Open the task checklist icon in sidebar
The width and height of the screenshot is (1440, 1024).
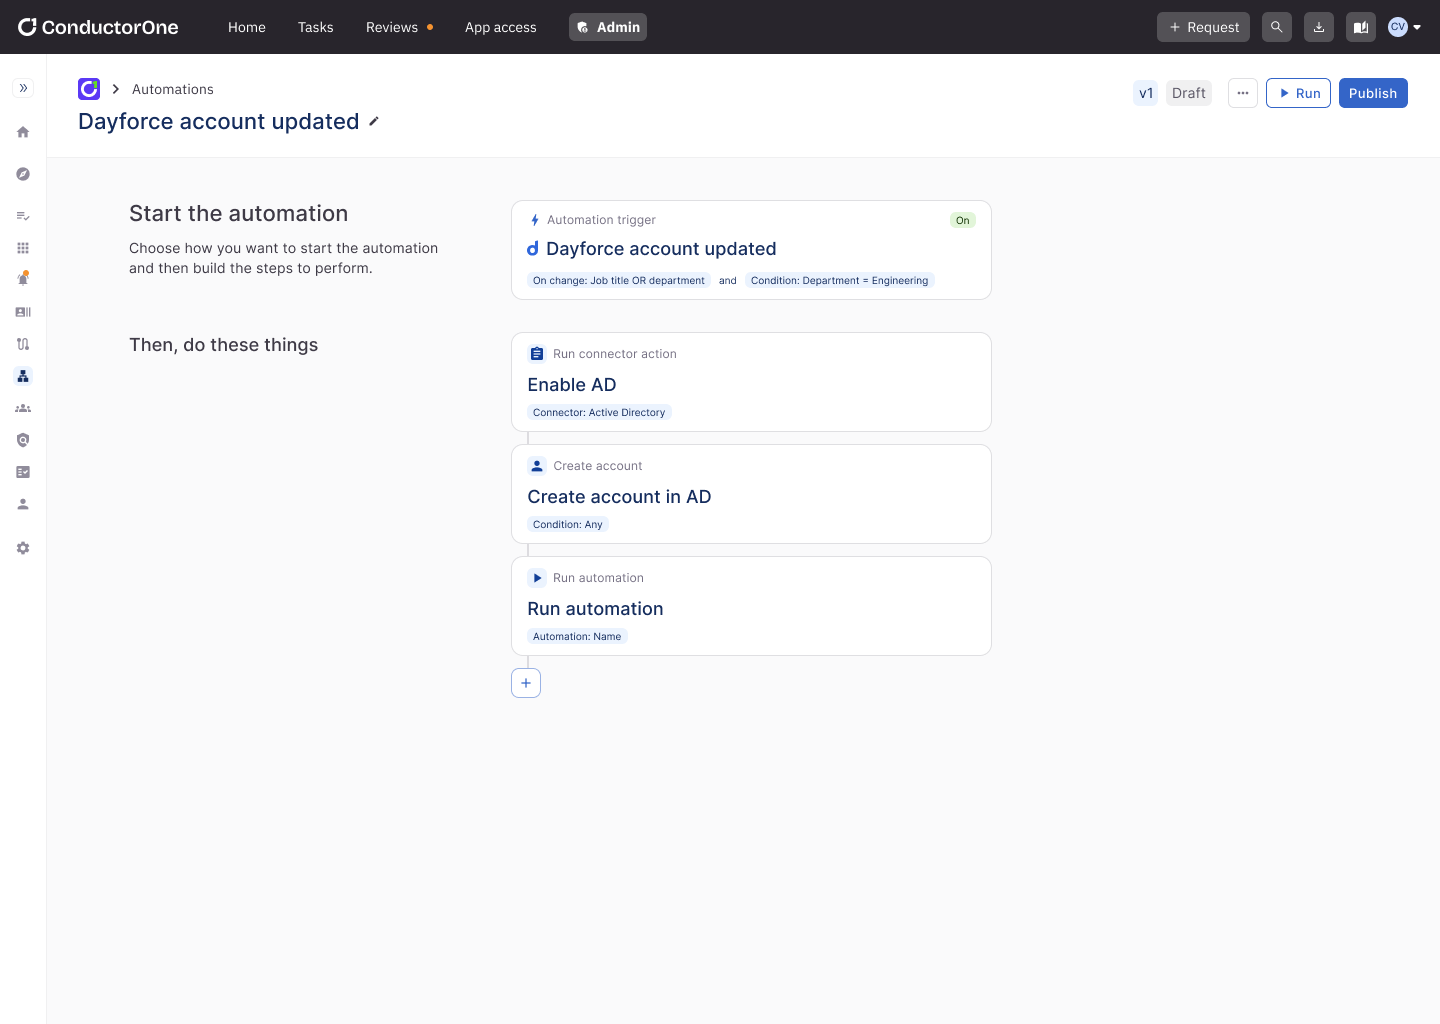coord(23,216)
